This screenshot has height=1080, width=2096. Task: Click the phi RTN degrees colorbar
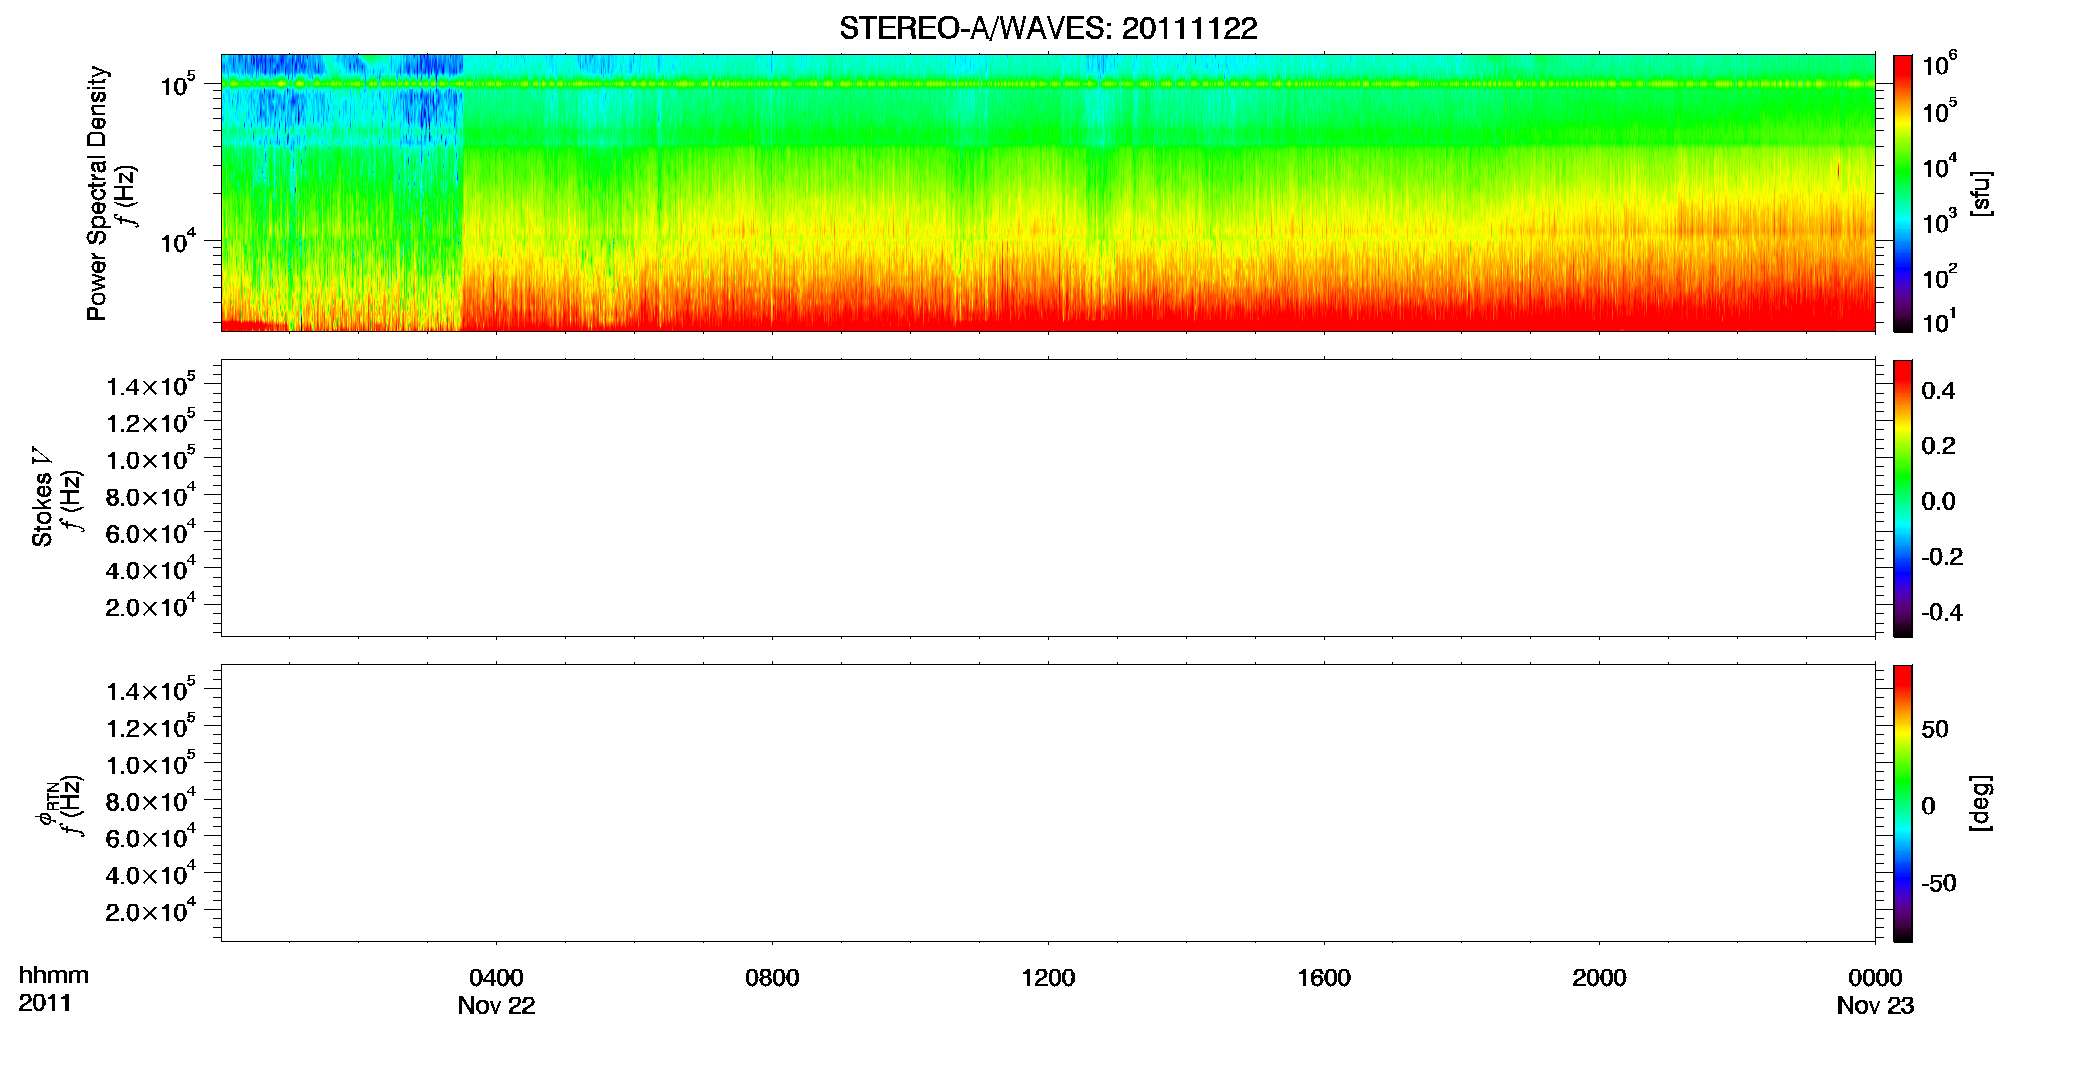pos(1903,803)
